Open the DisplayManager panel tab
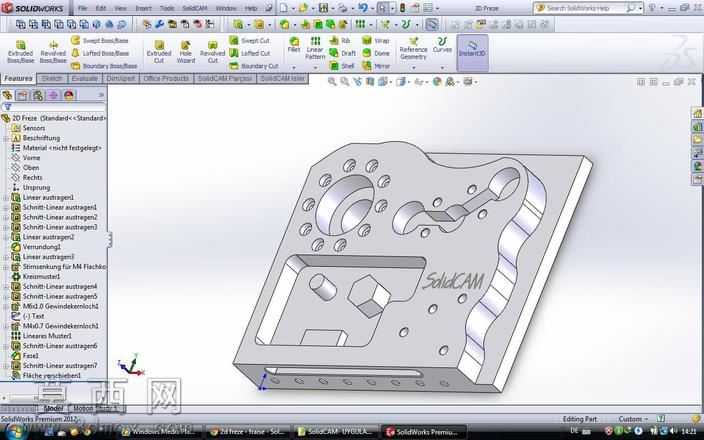 click(x=69, y=95)
